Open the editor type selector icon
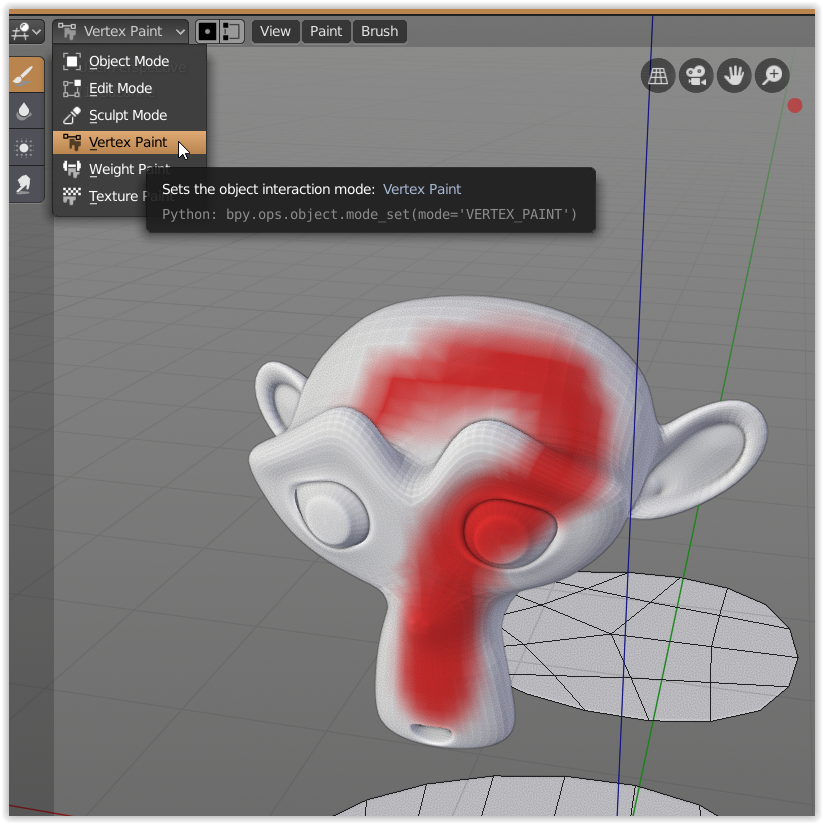 [26, 32]
